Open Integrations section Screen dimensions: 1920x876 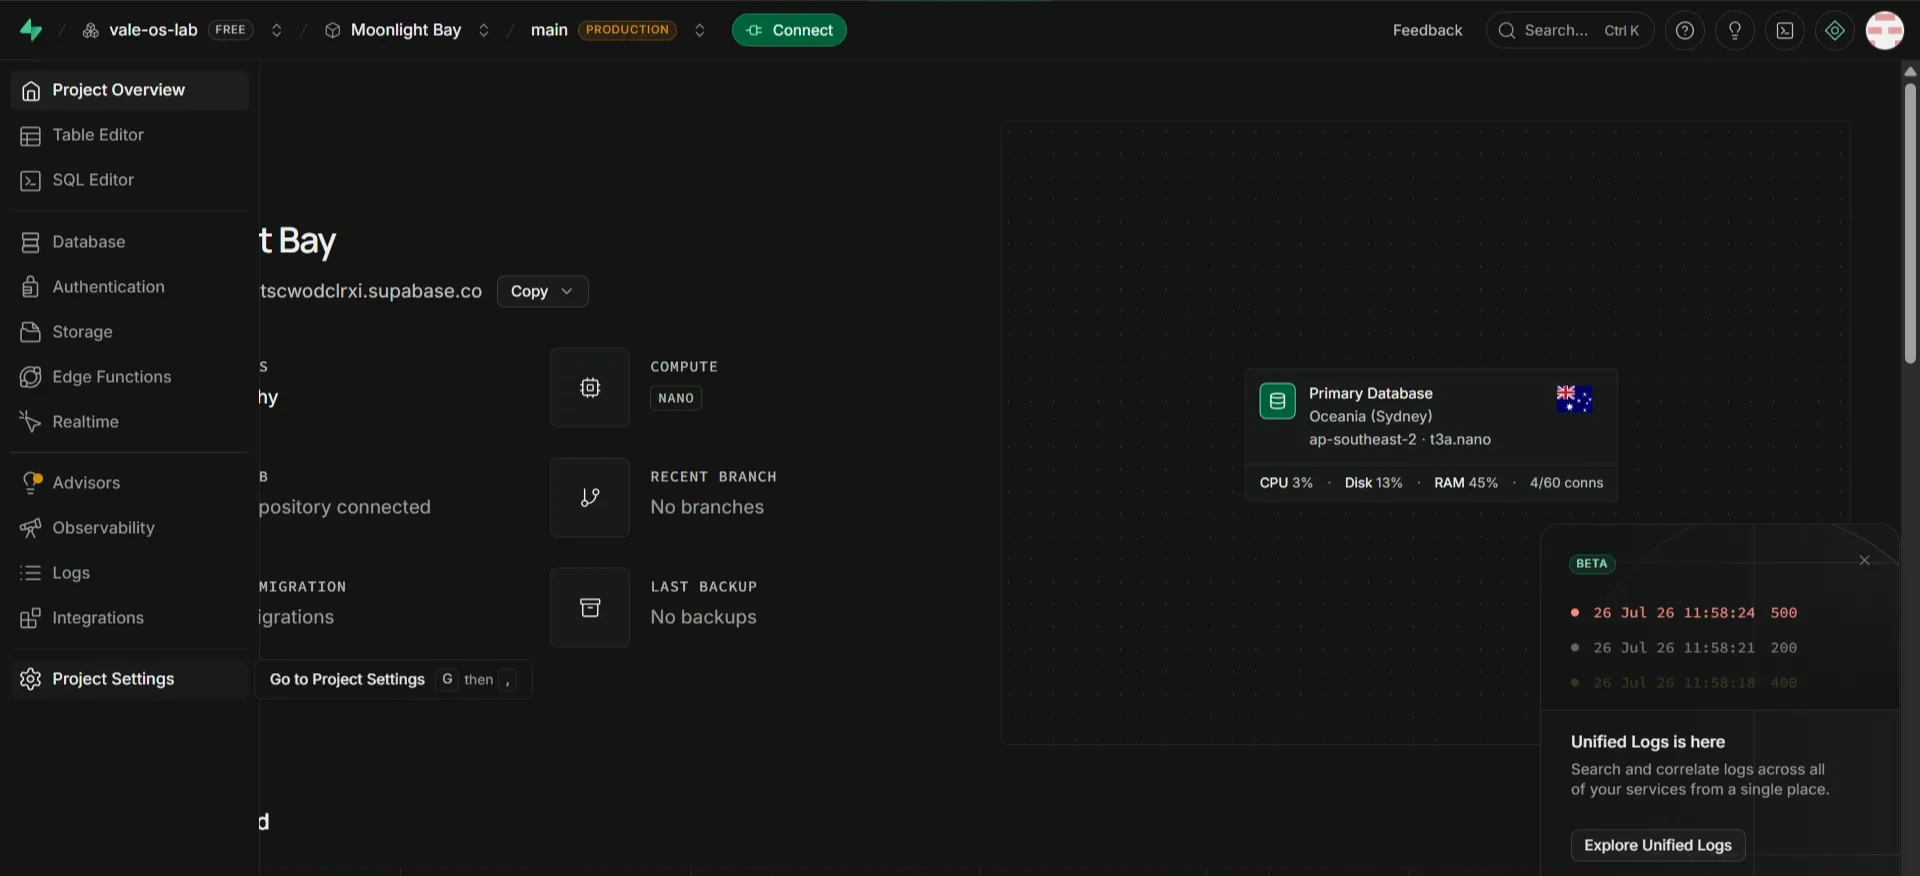(130, 618)
